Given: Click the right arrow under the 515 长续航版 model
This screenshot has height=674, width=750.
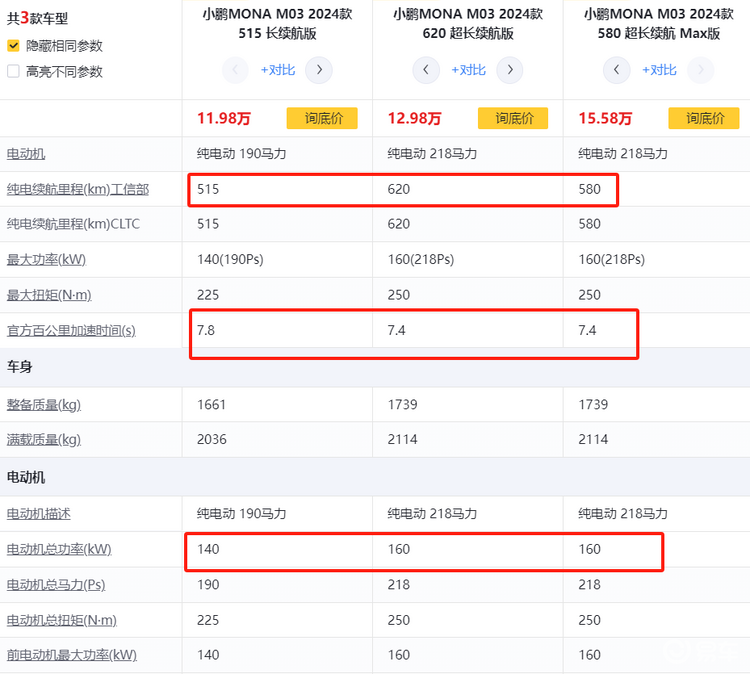Looking at the screenshot, I should click(x=319, y=70).
